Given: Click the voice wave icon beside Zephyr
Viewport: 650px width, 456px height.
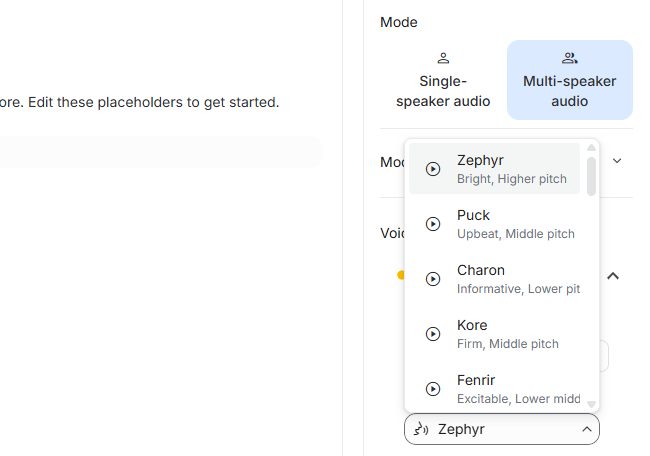Looking at the screenshot, I should coord(421,429).
